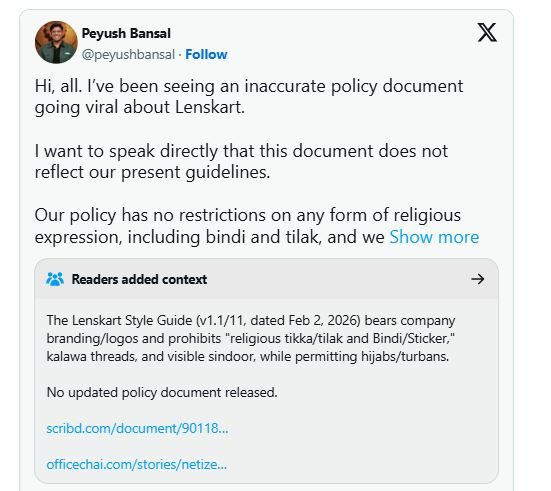Image resolution: width=551 pixels, height=491 pixels.
Task: Click 'No updated policy document released.' text
Action: click(162, 393)
